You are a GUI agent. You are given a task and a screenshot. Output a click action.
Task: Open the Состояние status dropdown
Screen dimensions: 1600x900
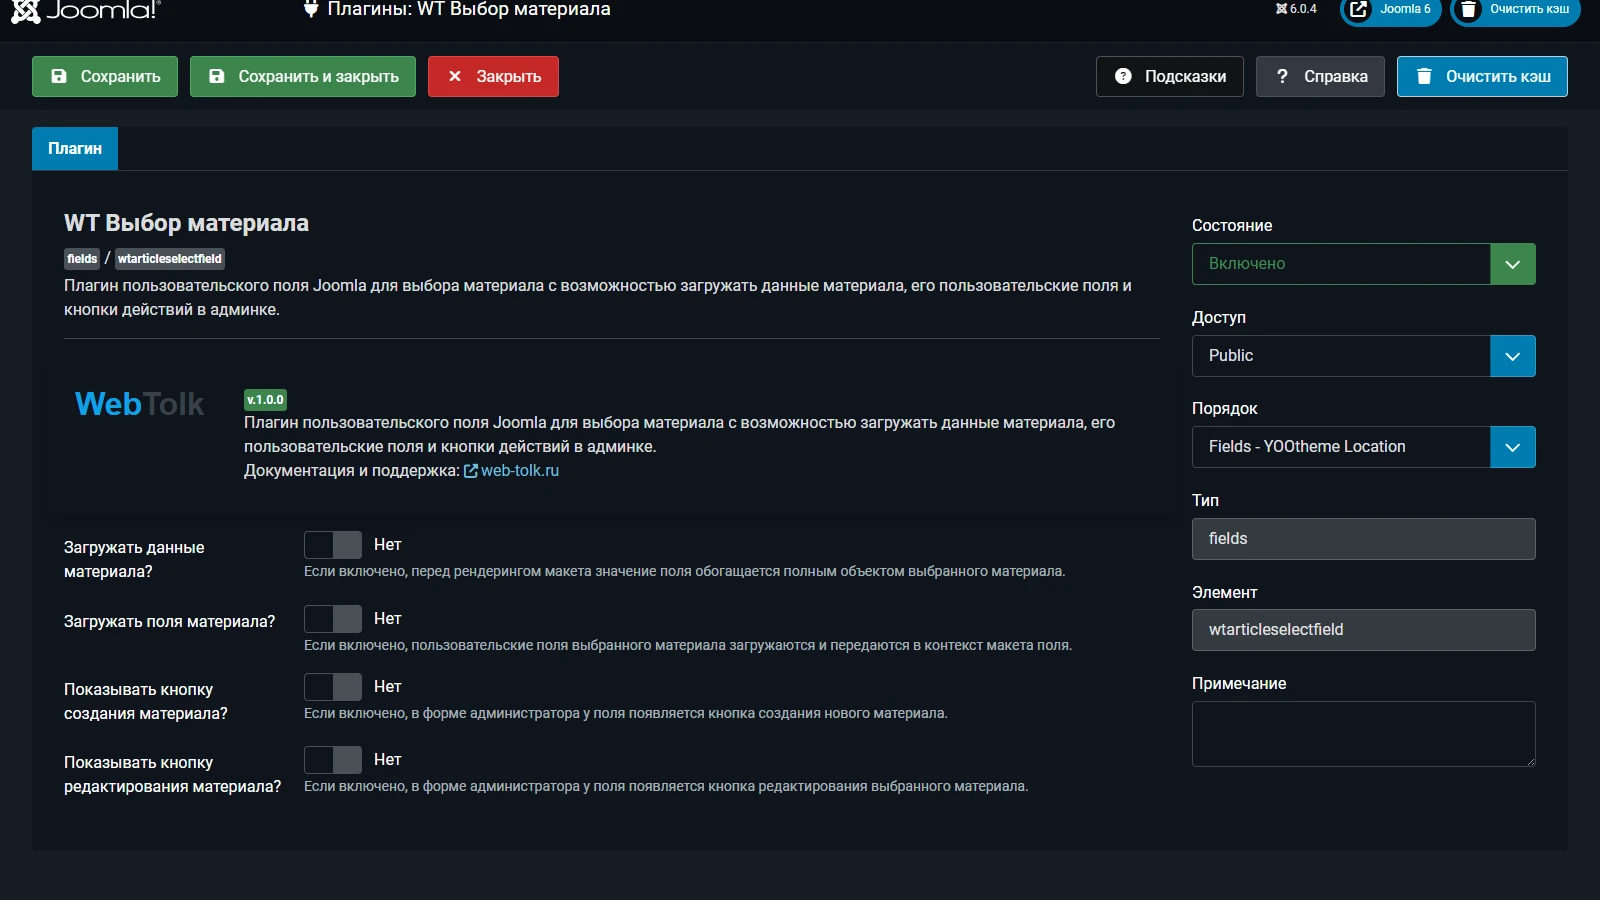(1362, 264)
